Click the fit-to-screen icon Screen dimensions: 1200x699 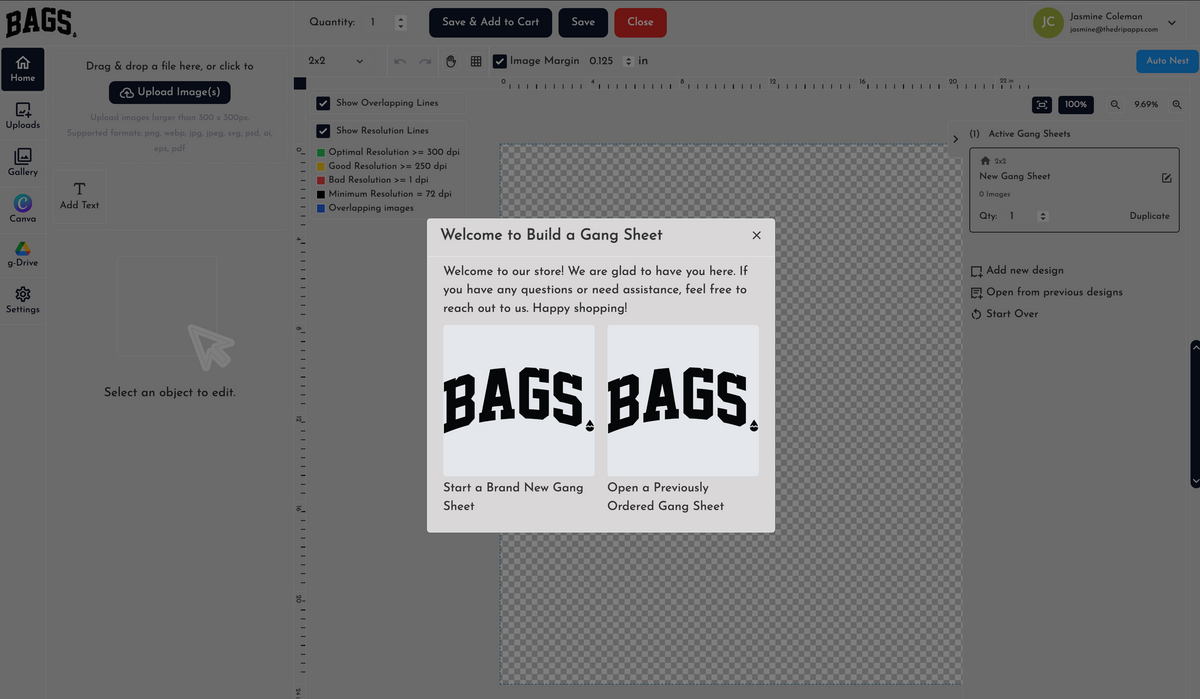1042,105
